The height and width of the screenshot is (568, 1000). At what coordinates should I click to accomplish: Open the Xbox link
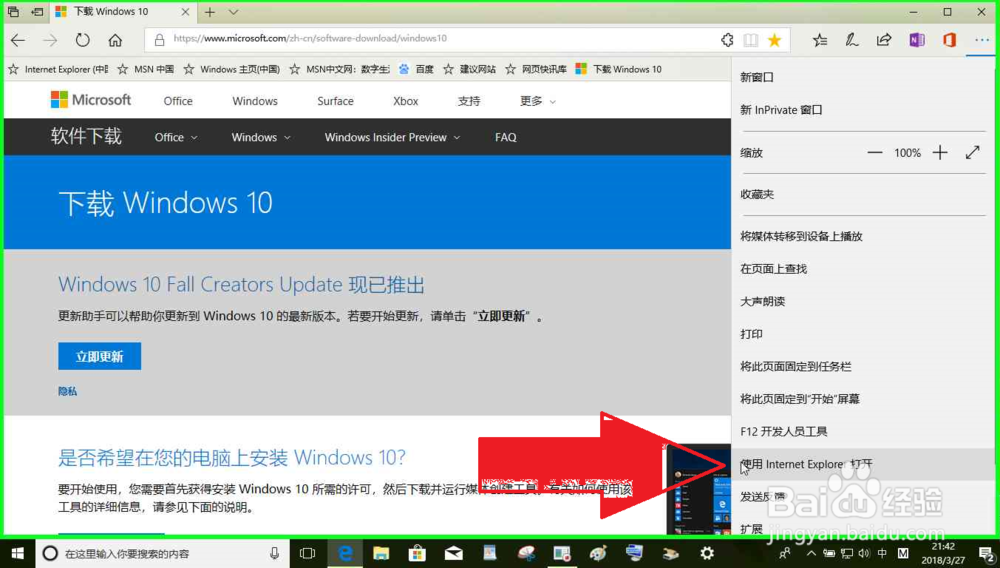pyautogui.click(x=406, y=101)
